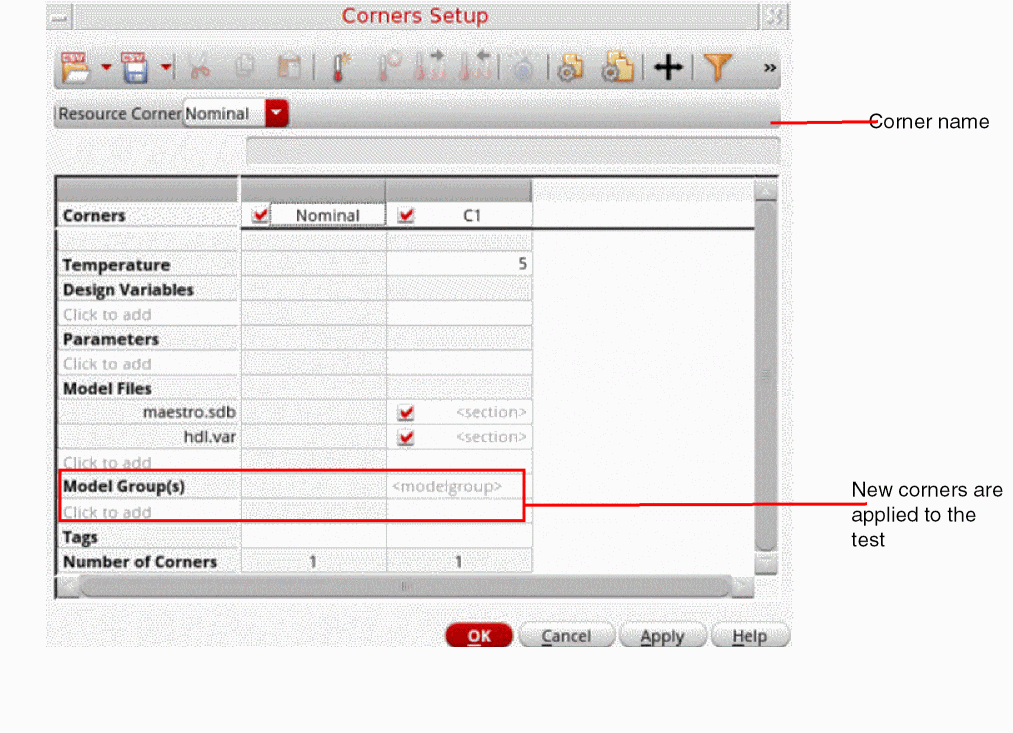Toggle maestro.sdb checkbox for C1
This screenshot has height=733, width=1013.
406,412
